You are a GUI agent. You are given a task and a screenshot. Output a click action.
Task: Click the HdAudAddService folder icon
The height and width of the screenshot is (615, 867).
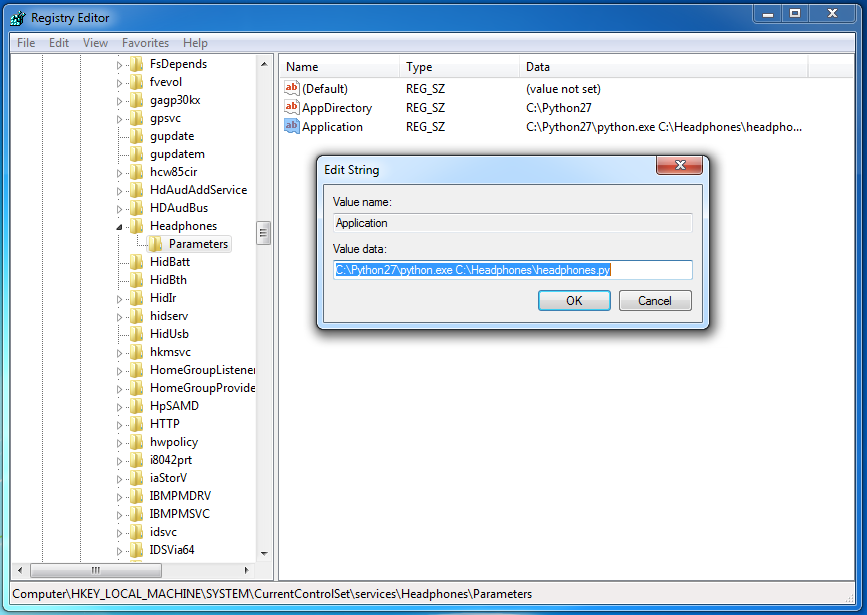(x=137, y=190)
